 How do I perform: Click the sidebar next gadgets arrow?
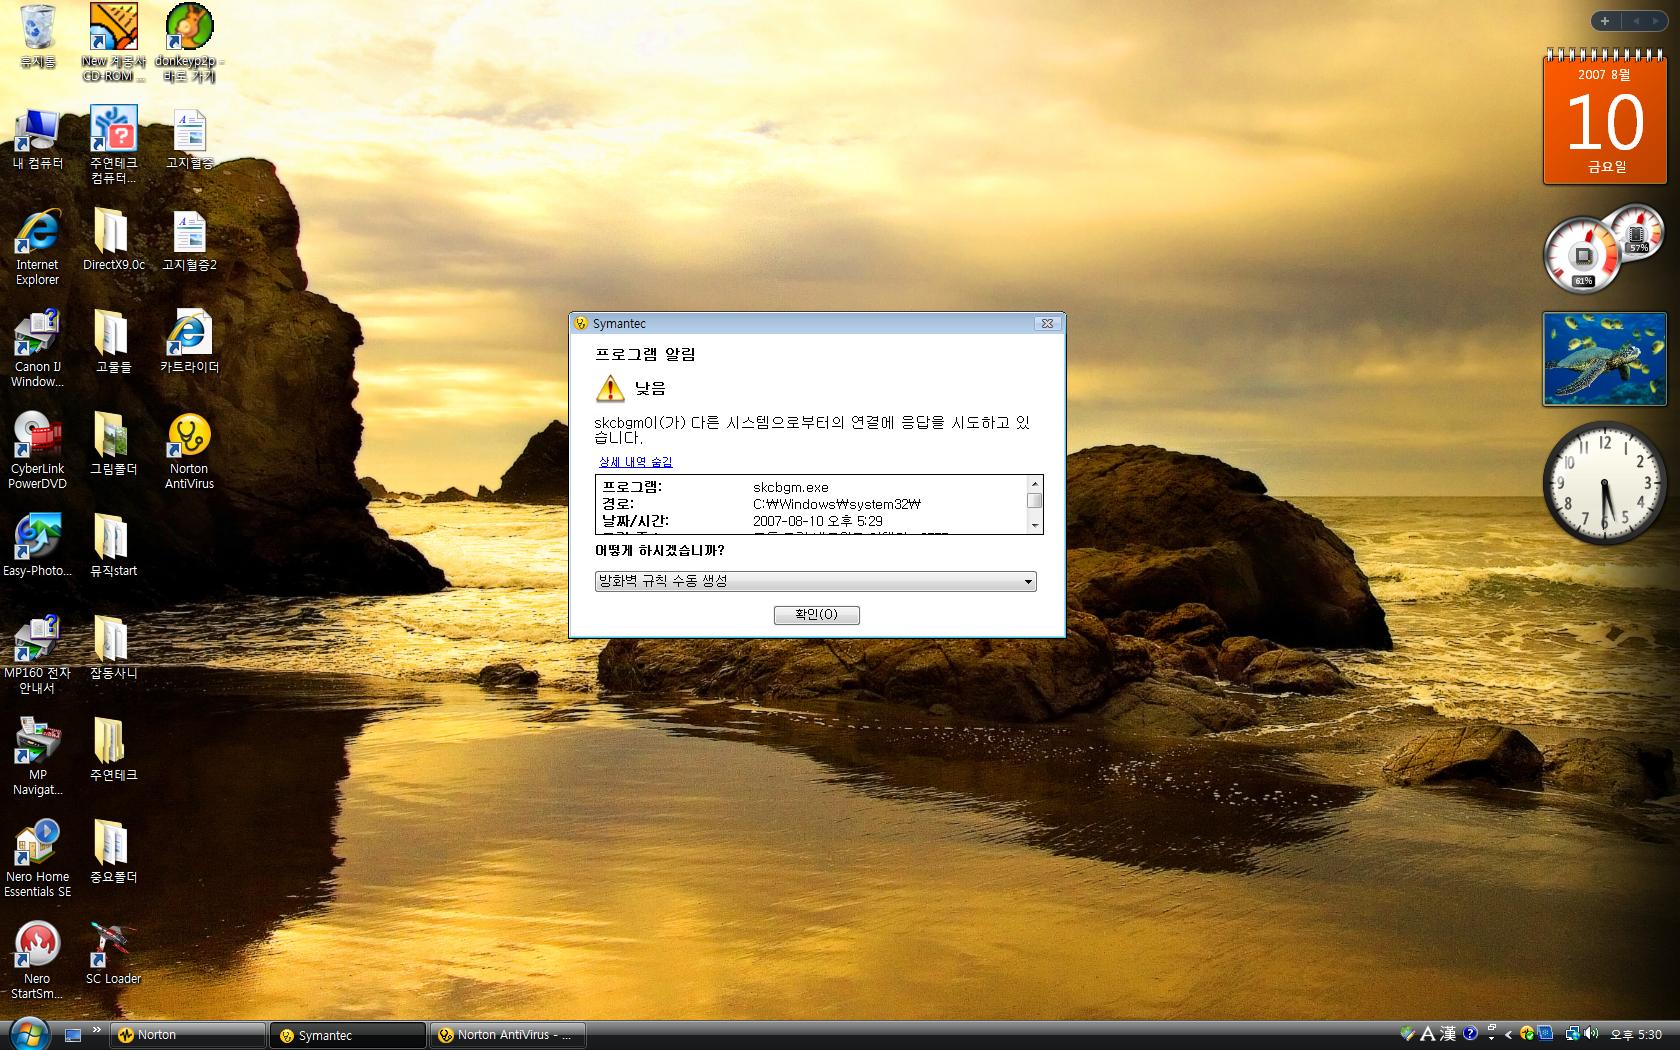tap(1658, 20)
